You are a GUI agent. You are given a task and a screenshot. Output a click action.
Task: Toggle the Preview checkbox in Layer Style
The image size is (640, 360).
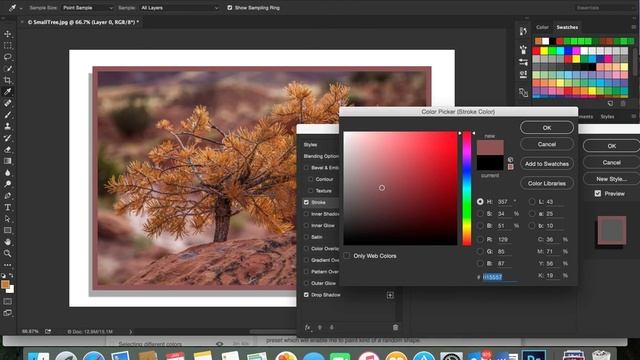598,193
